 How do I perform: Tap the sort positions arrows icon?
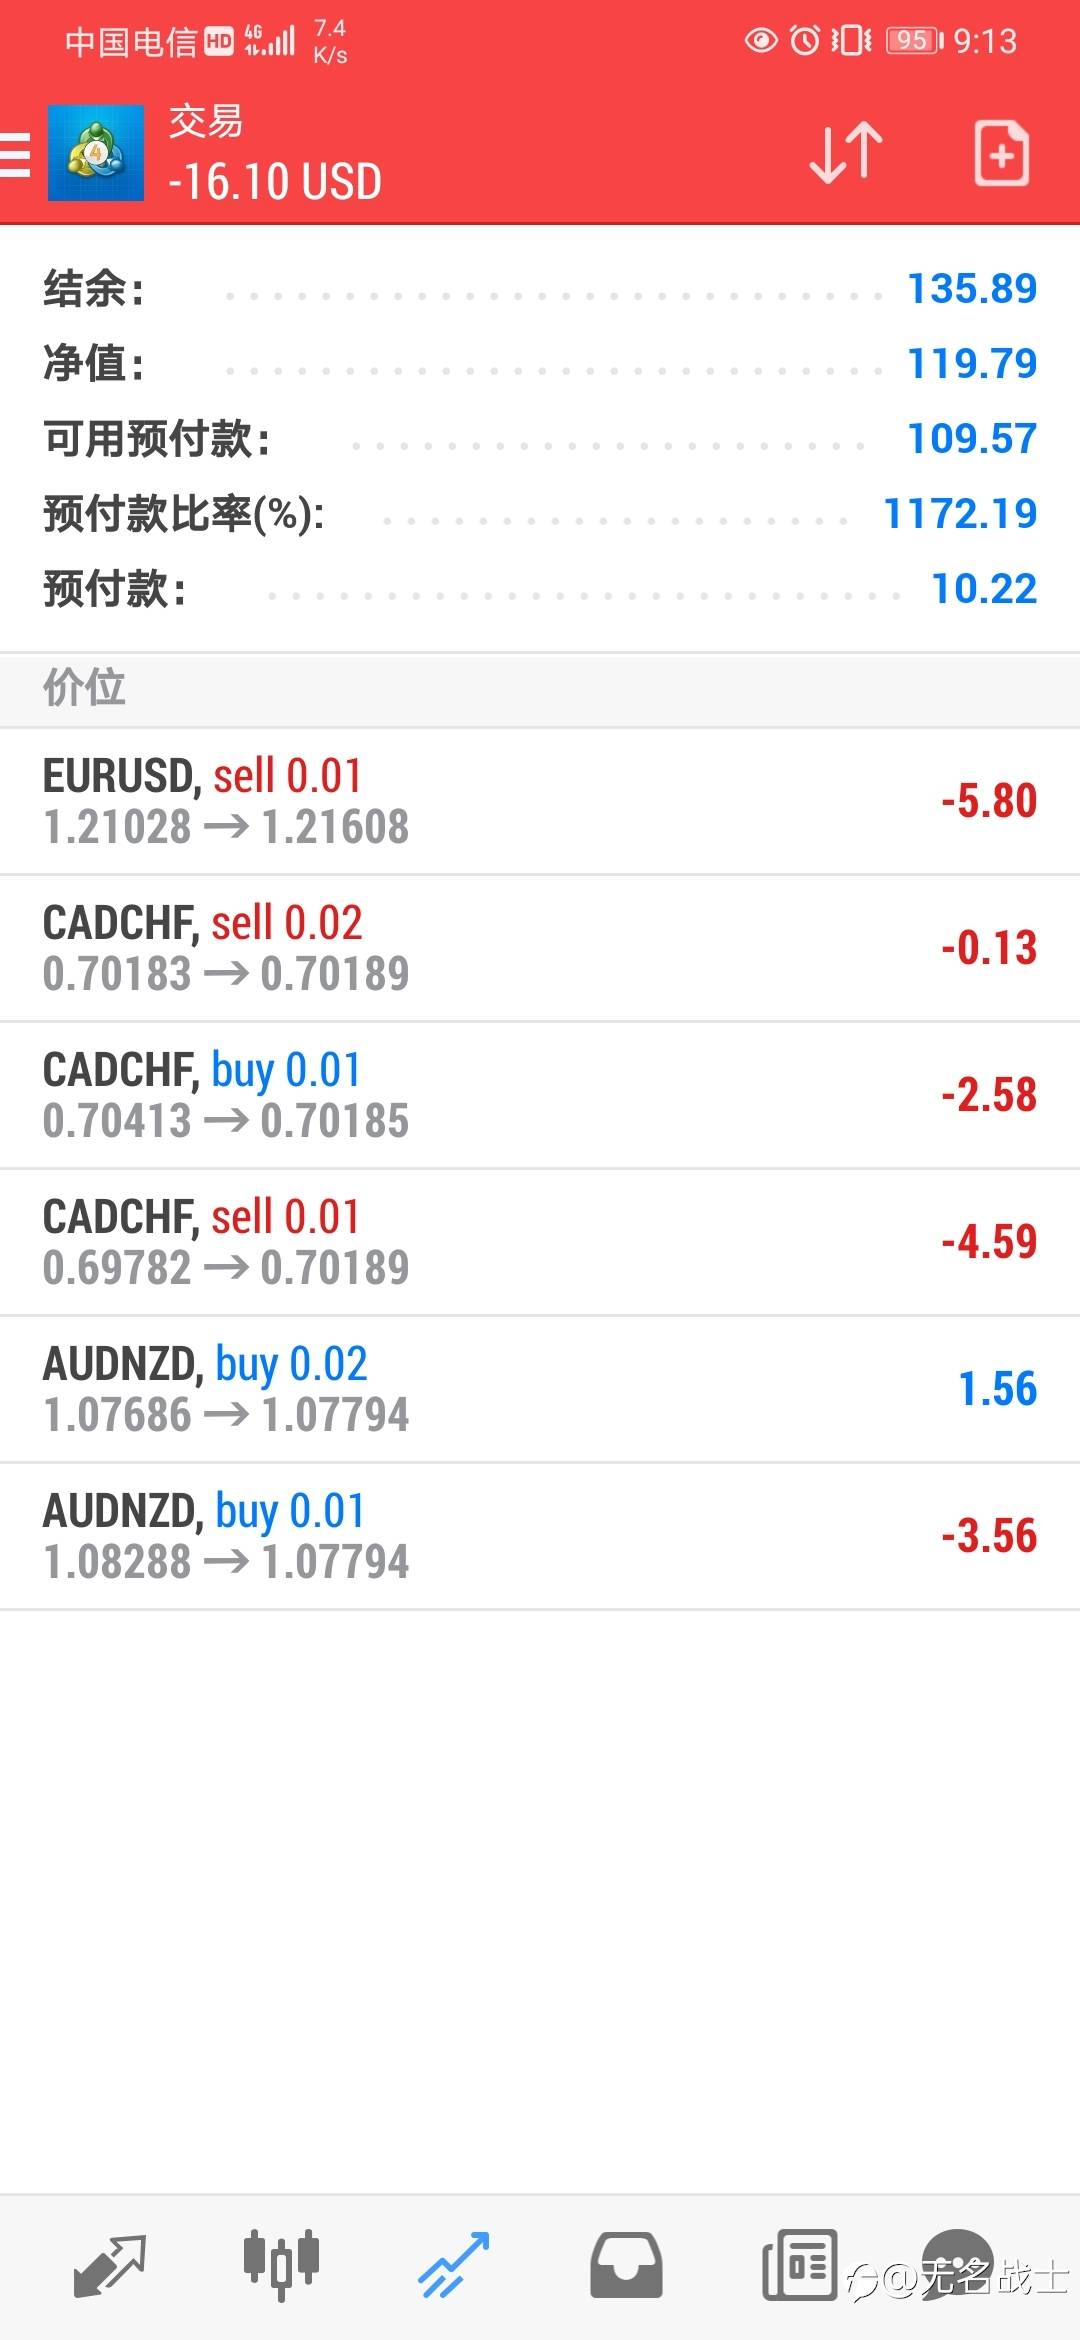pos(846,153)
